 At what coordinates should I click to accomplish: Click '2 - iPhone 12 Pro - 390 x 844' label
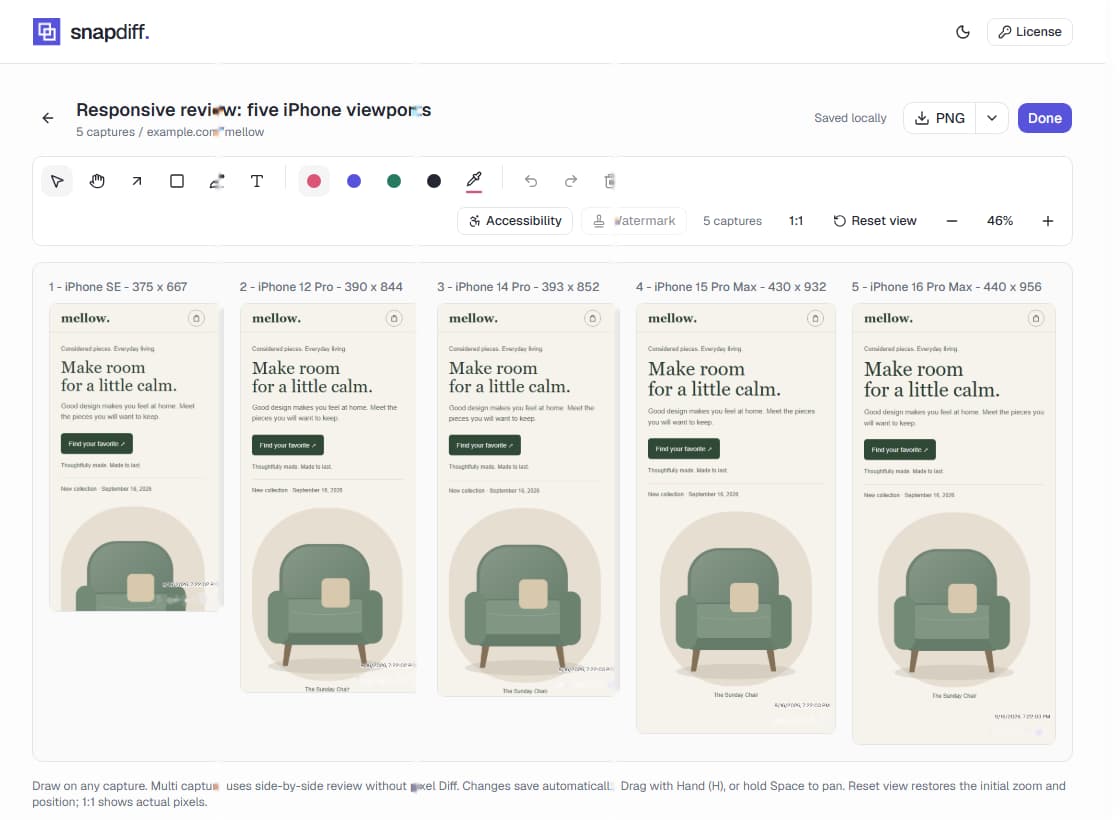321,286
